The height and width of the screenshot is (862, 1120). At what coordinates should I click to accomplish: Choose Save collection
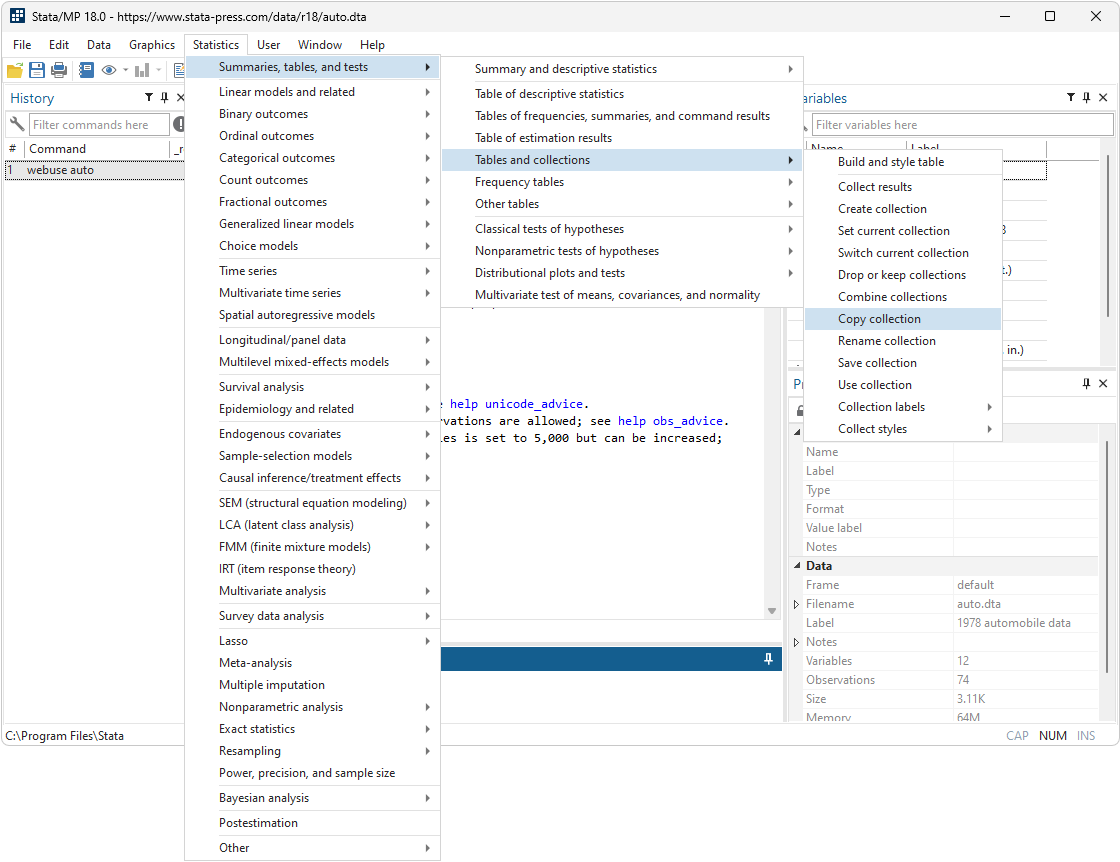click(x=903, y=364)
